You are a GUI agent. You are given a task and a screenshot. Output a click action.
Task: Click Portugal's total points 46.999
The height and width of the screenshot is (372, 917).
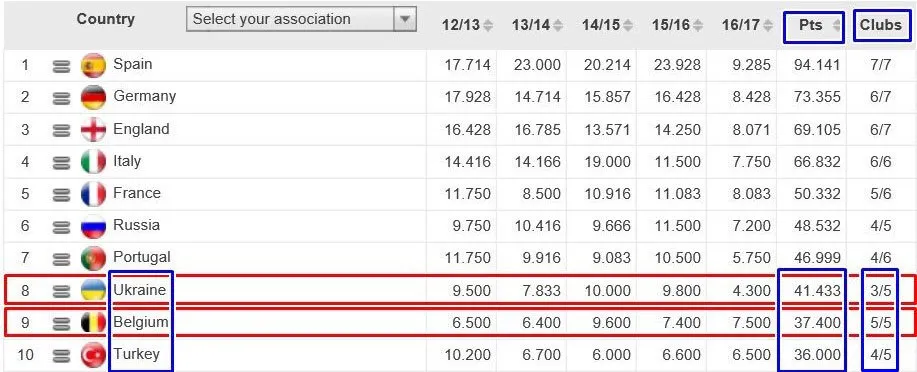(x=817, y=258)
